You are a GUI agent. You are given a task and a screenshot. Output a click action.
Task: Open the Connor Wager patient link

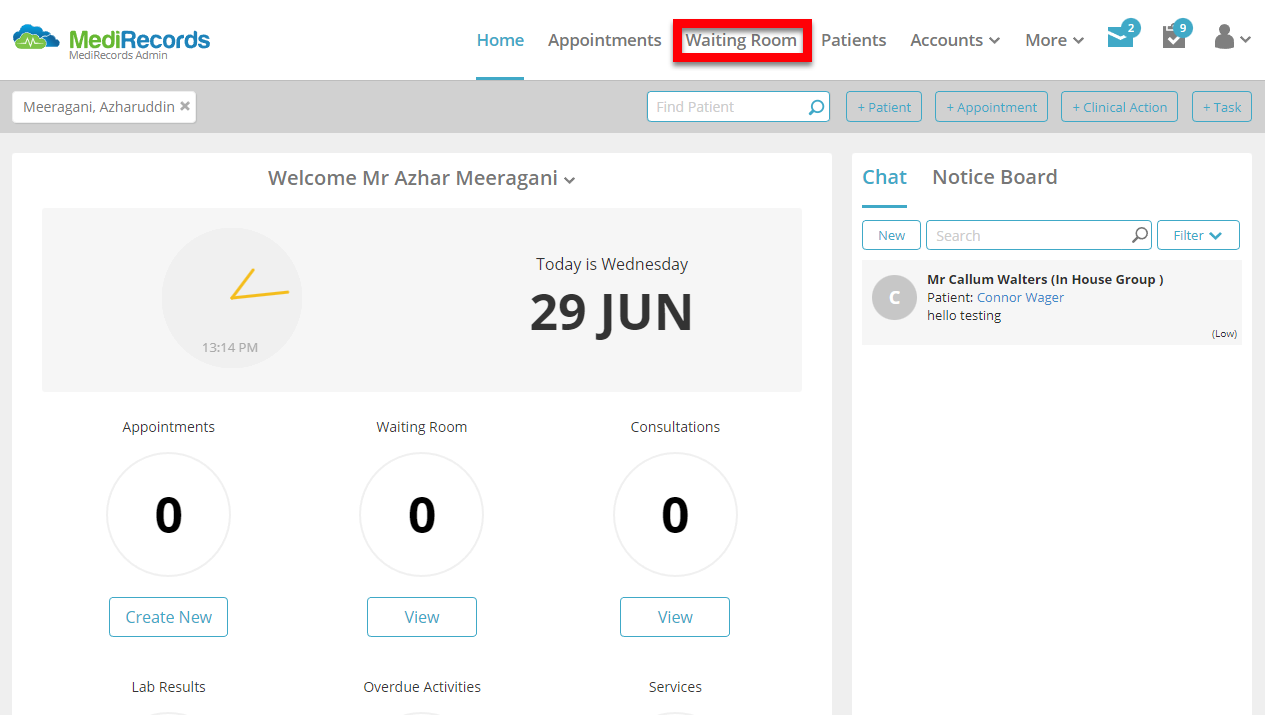pyautogui.click(x=1020, y=297)
